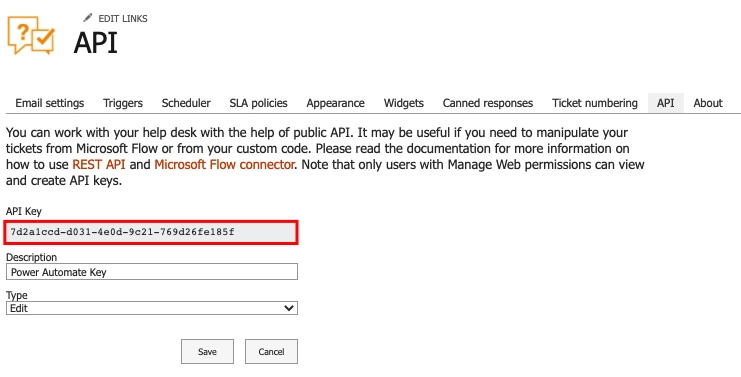Screen dimensions: 741x377
Task: Expand the Type dropdown set to Edit
Action: pos(152,308)
